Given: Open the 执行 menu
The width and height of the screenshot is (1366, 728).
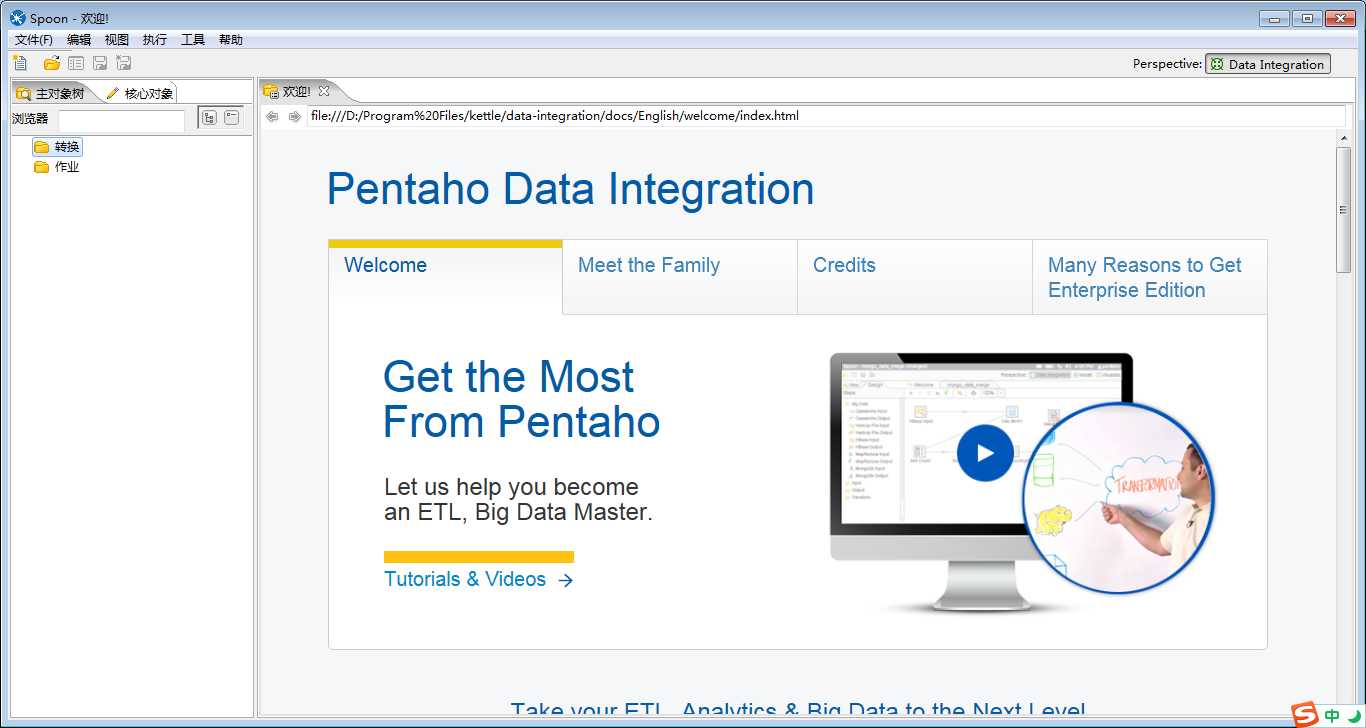Looking at the screenshot, I should click(x=155, y=40).
